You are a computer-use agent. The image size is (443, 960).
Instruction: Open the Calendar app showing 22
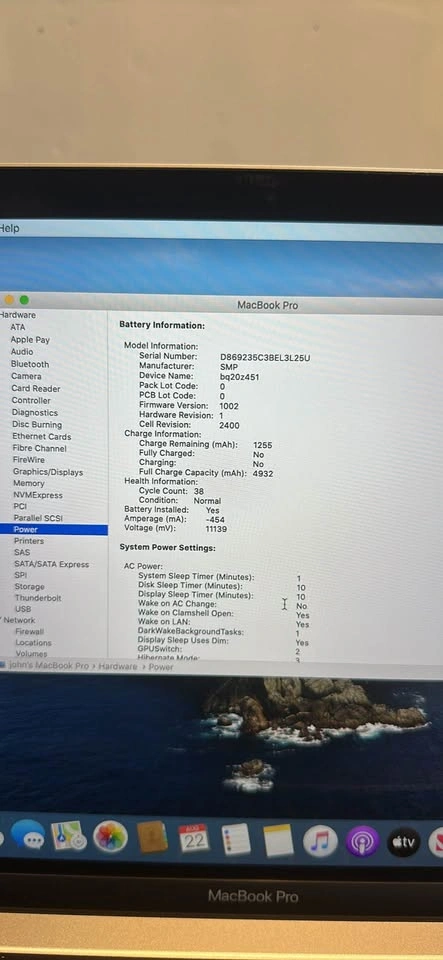click(194, 838)
